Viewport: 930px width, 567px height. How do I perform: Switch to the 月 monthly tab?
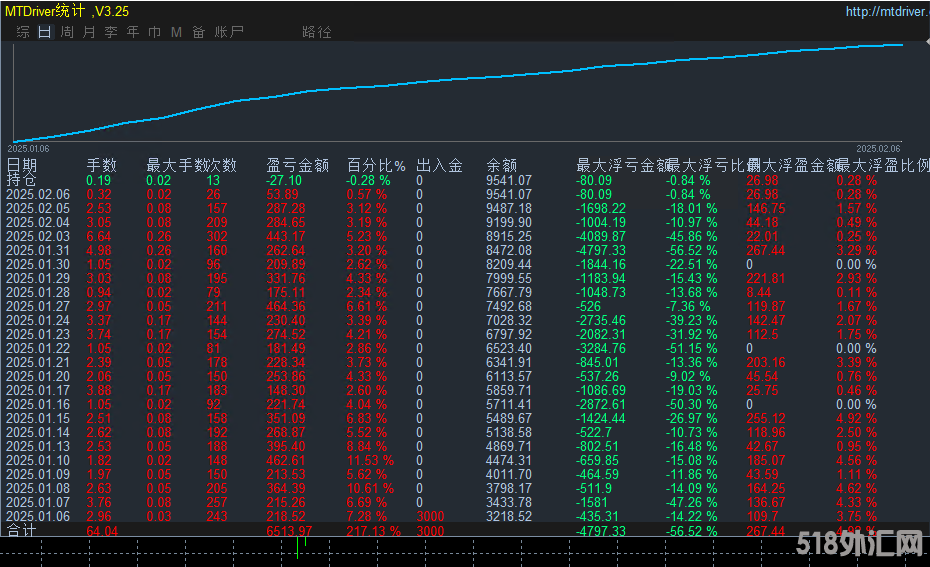[88, 32]
